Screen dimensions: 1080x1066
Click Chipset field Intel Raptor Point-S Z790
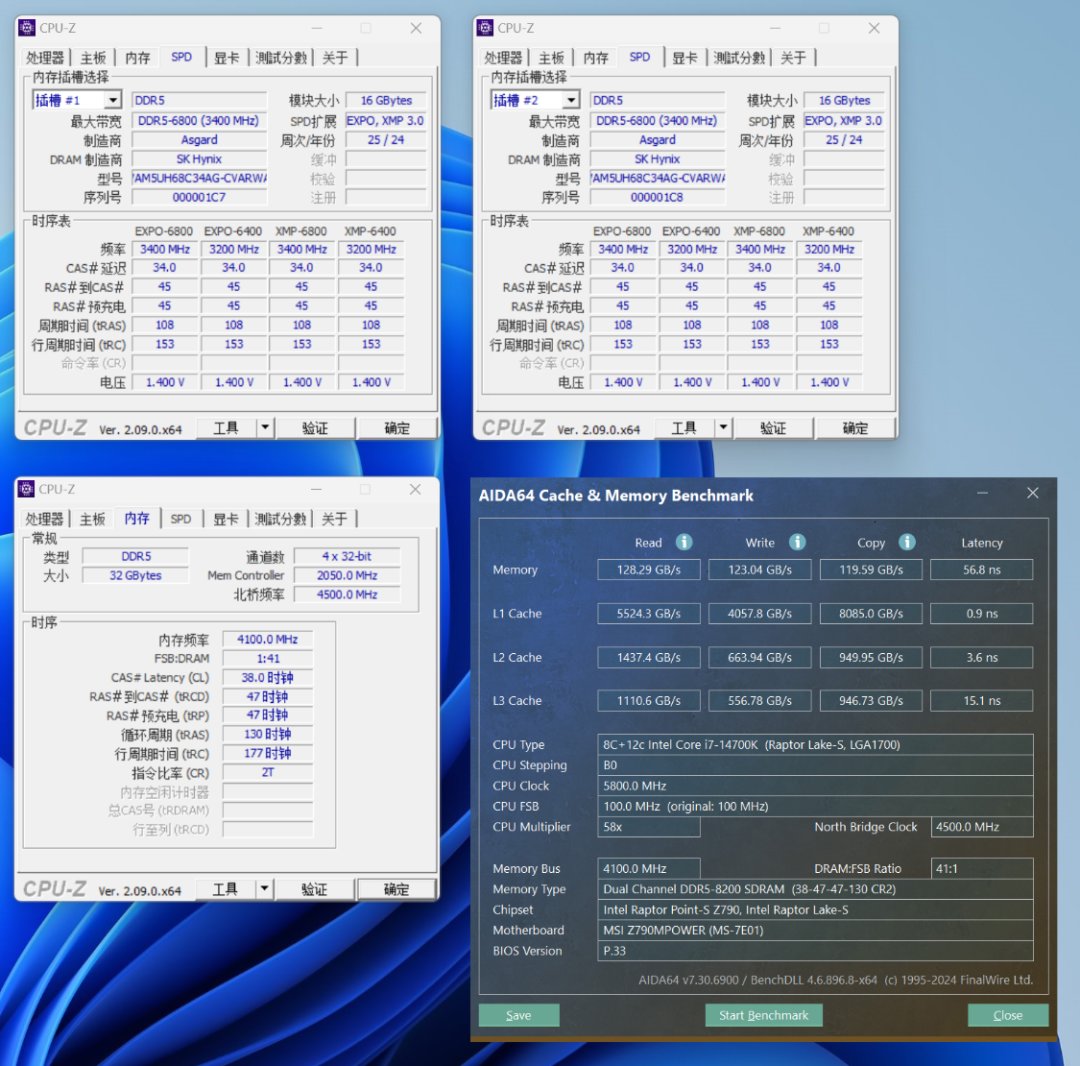tap(815, 910)
